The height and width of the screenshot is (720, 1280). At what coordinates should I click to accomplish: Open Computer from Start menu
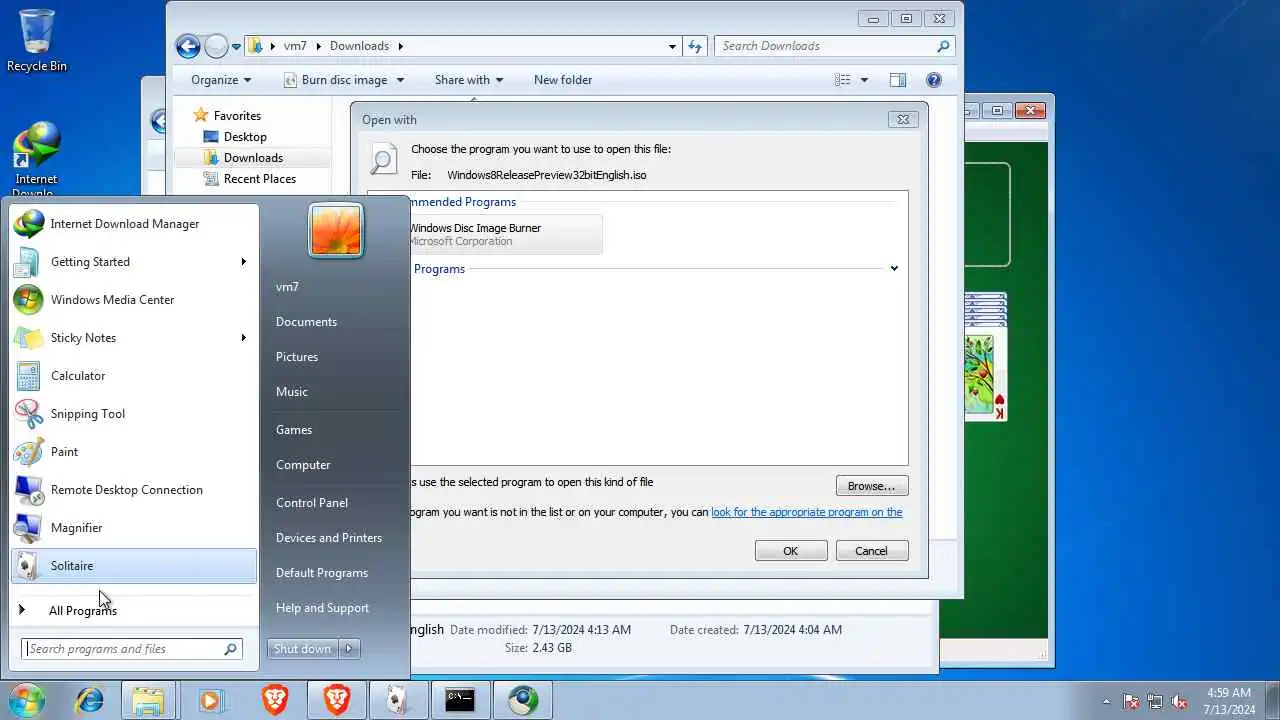coord(303,465)
